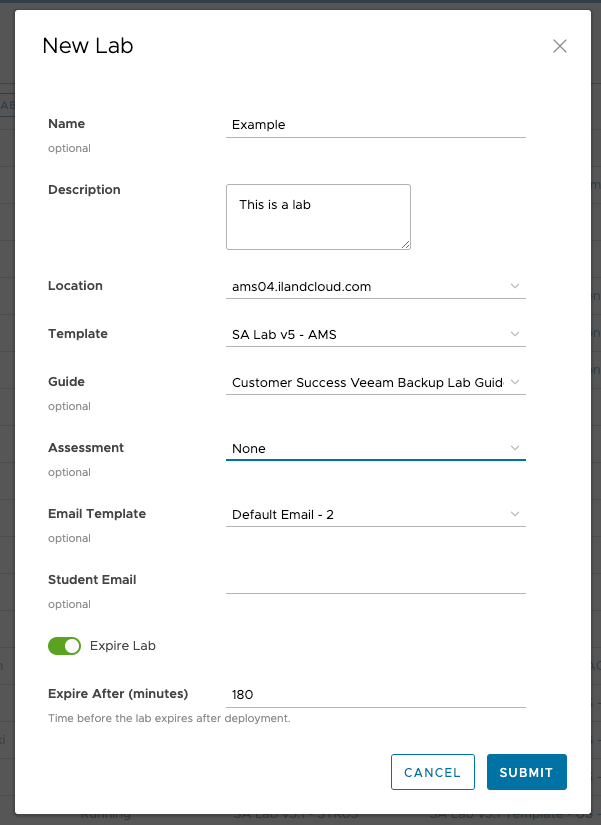601x825 pixels.
Task: Close the New Lab dialog
Action: point(560,46)
